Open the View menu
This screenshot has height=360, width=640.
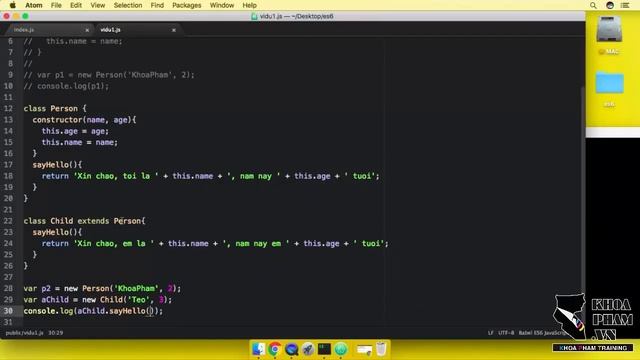(x=98, y=5)
